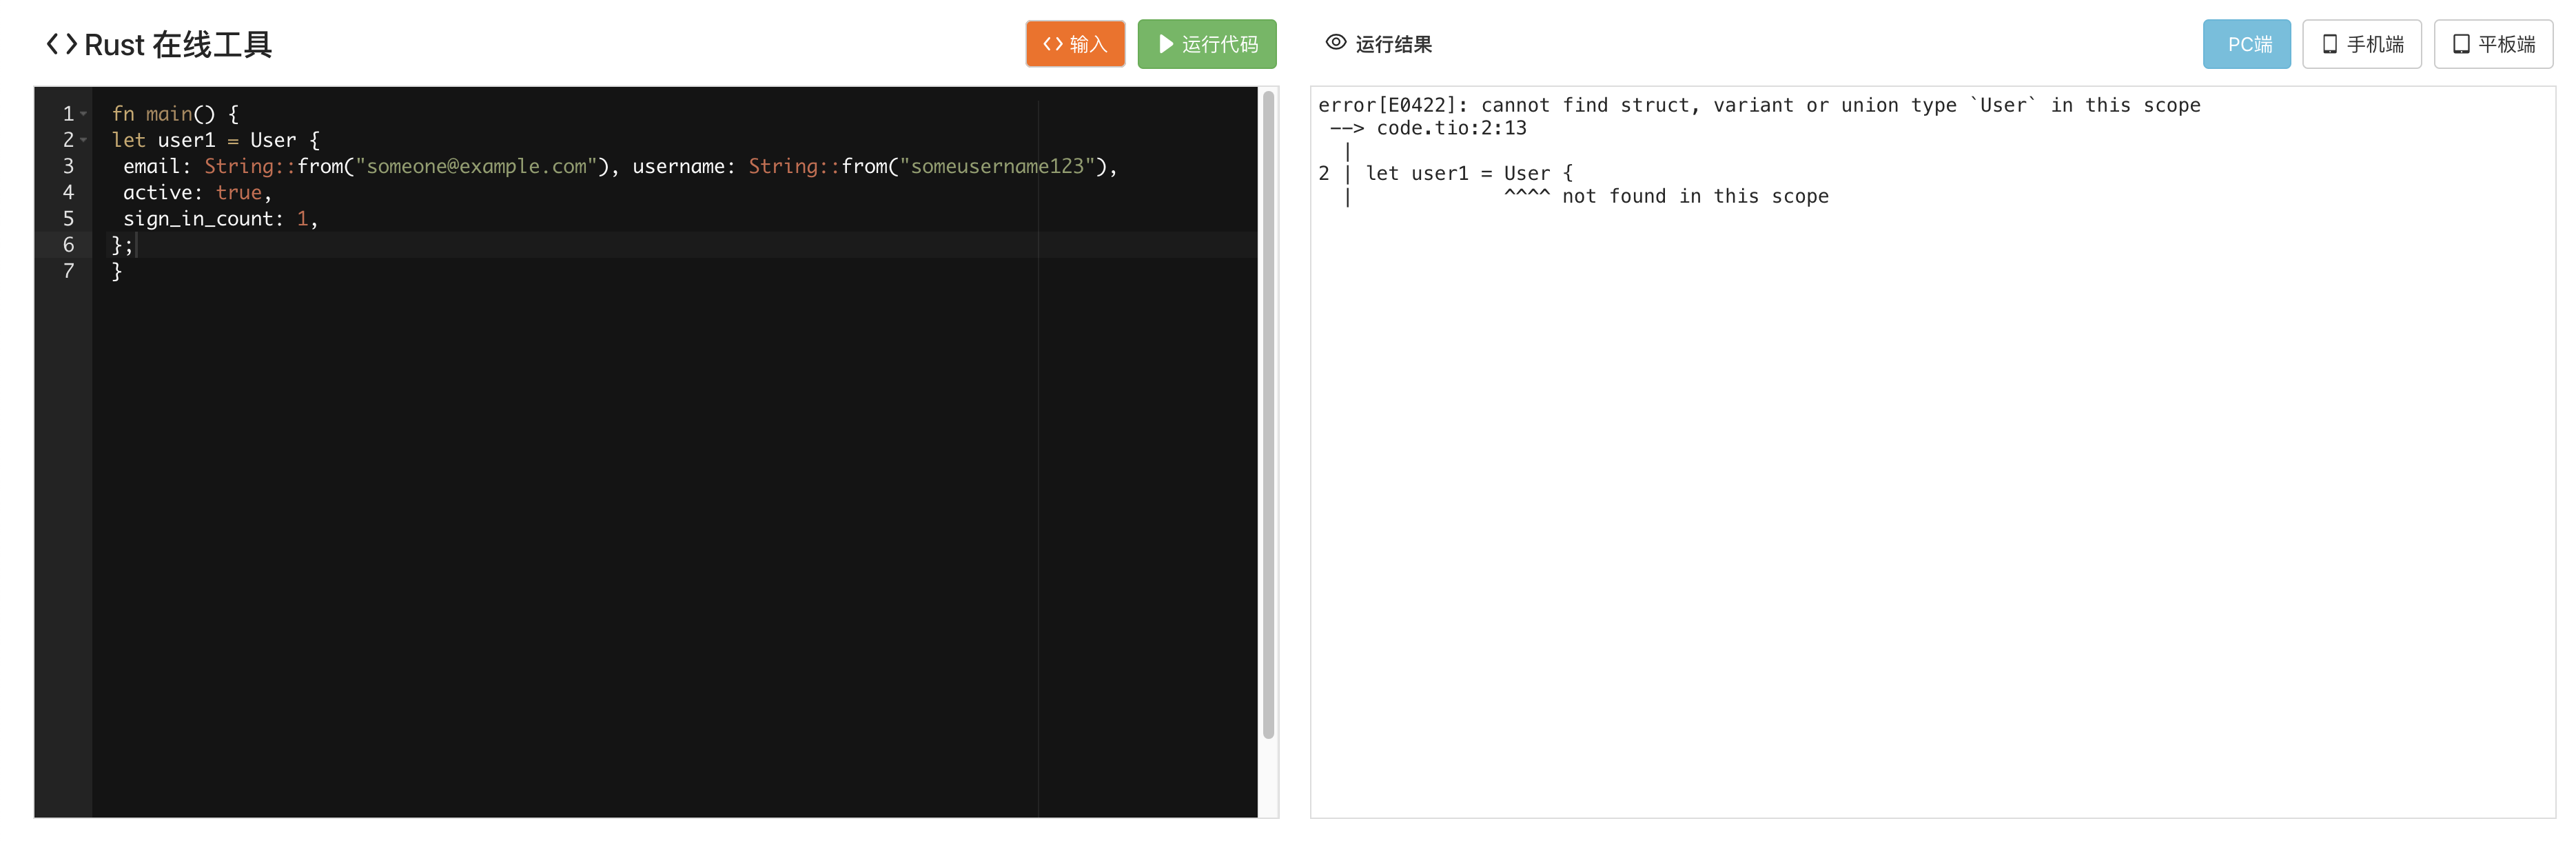Click the phone icon on the 手机端 button
Screen dimensions: 2576x841
tap(2330, 44)
